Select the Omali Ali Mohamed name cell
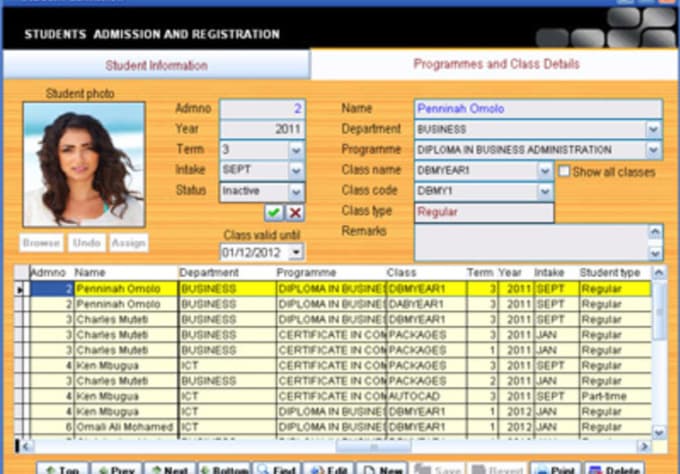Viewport: 680px width, 474px height. point(126,427)
